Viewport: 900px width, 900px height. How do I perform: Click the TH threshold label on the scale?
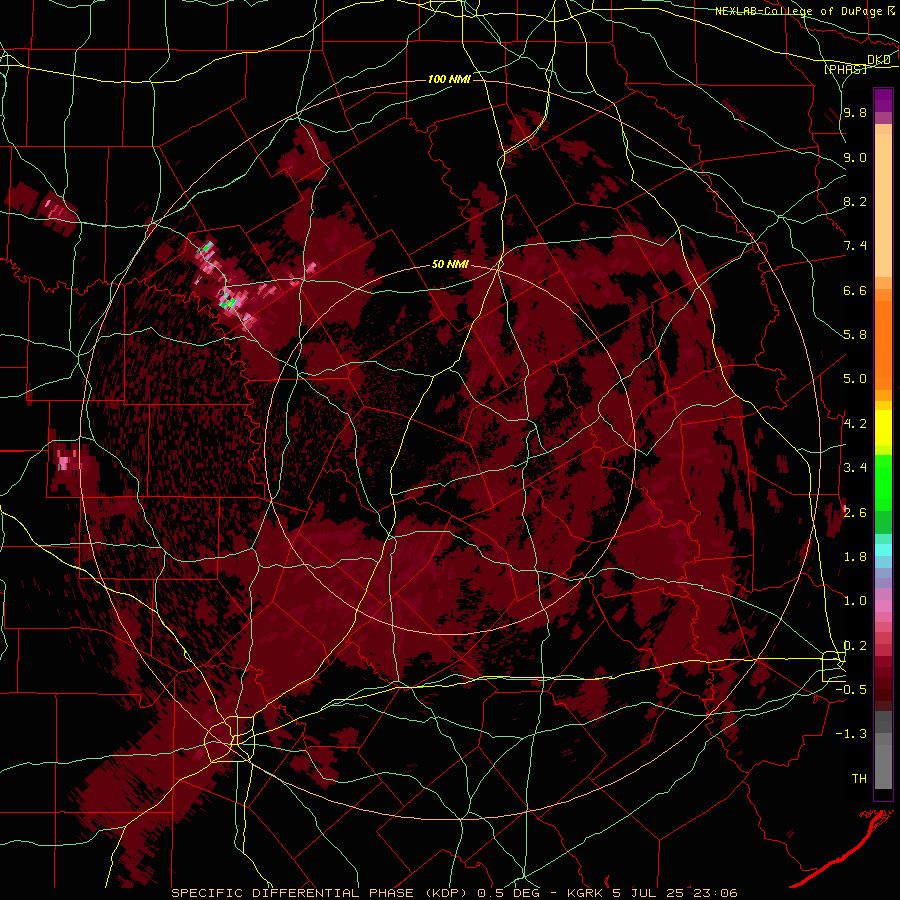click(859, 779)
